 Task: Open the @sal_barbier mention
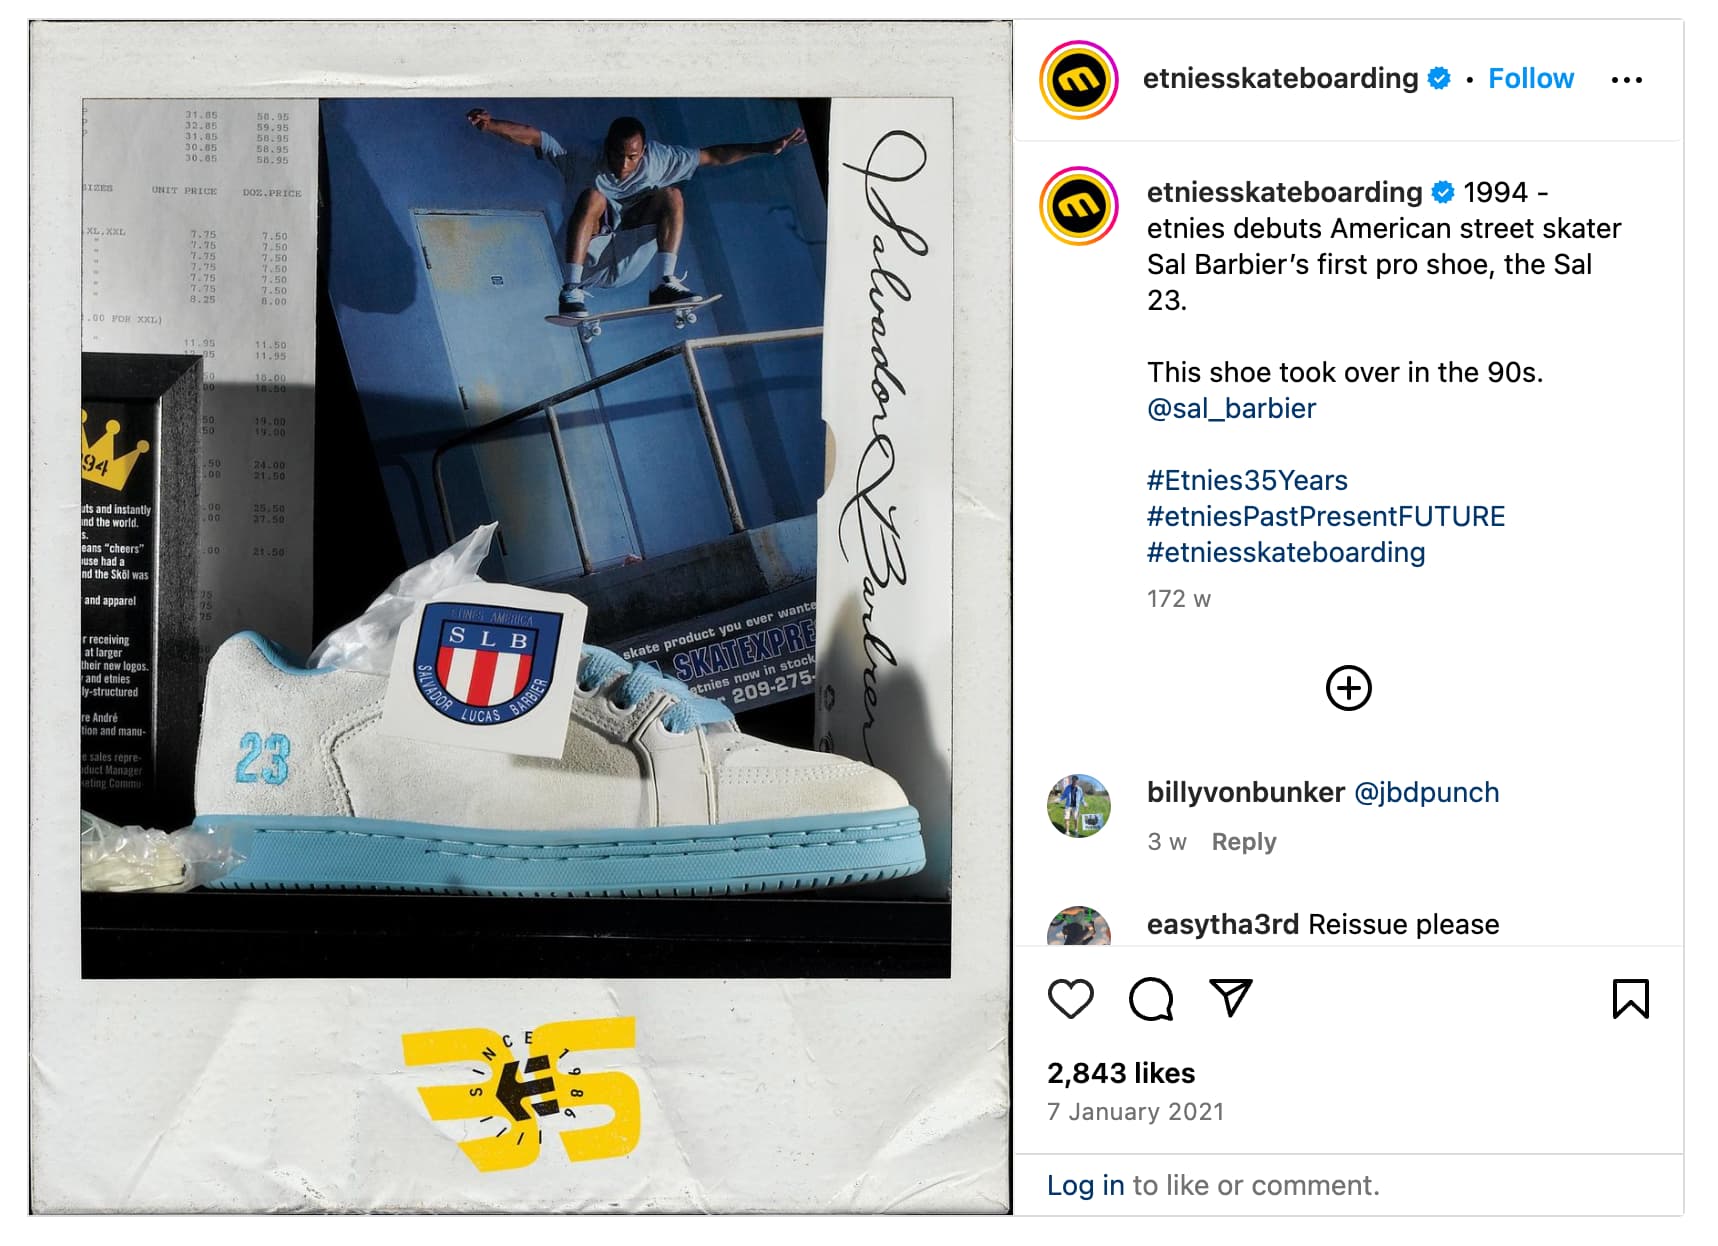tap(1231, 408)
